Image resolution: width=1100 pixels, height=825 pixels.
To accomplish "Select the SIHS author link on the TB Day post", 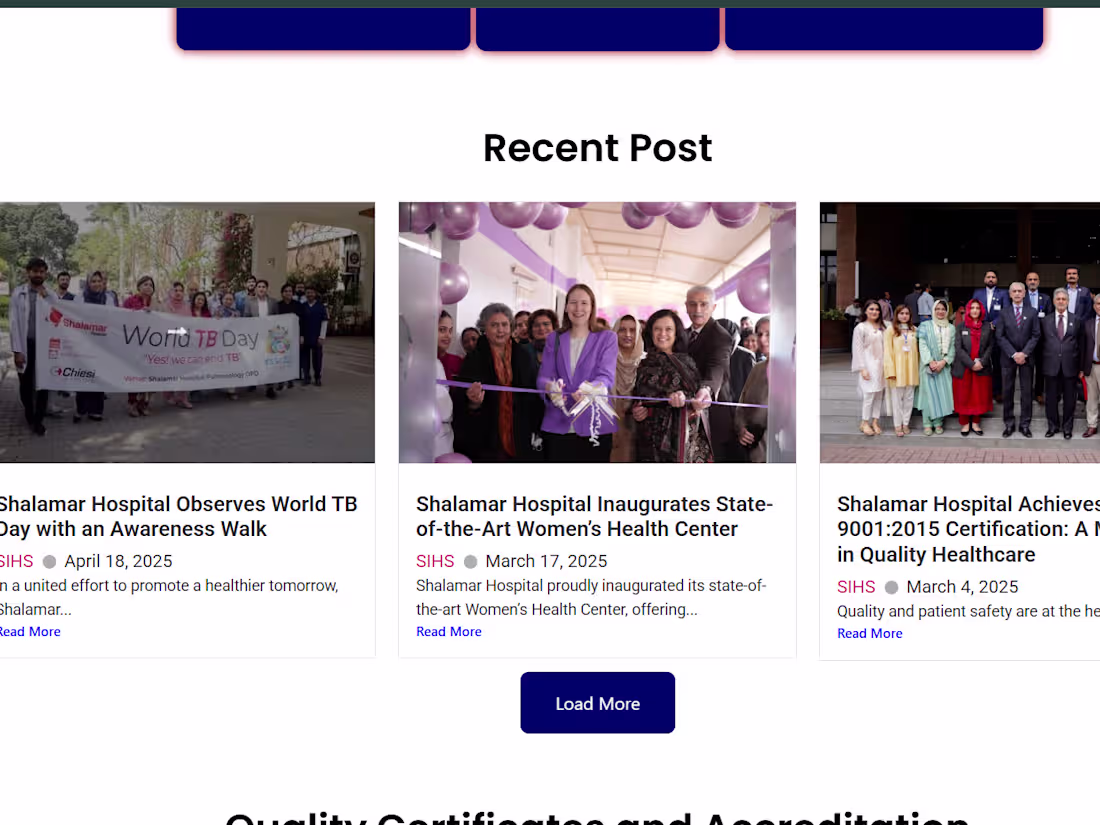I will (x=15, y=561).
